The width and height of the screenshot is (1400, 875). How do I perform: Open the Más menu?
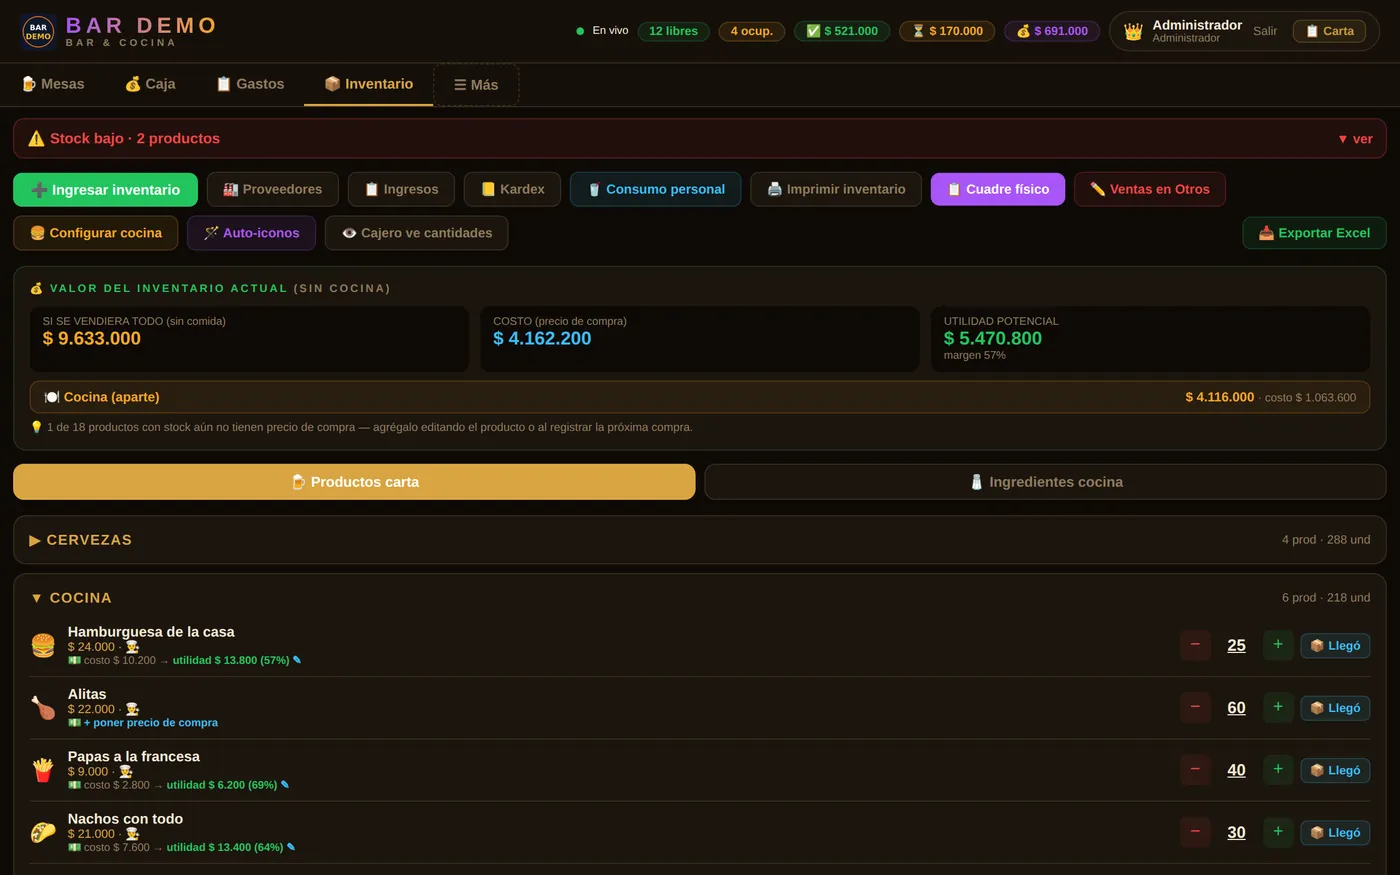pyautogui.click(x=476, y=85)
